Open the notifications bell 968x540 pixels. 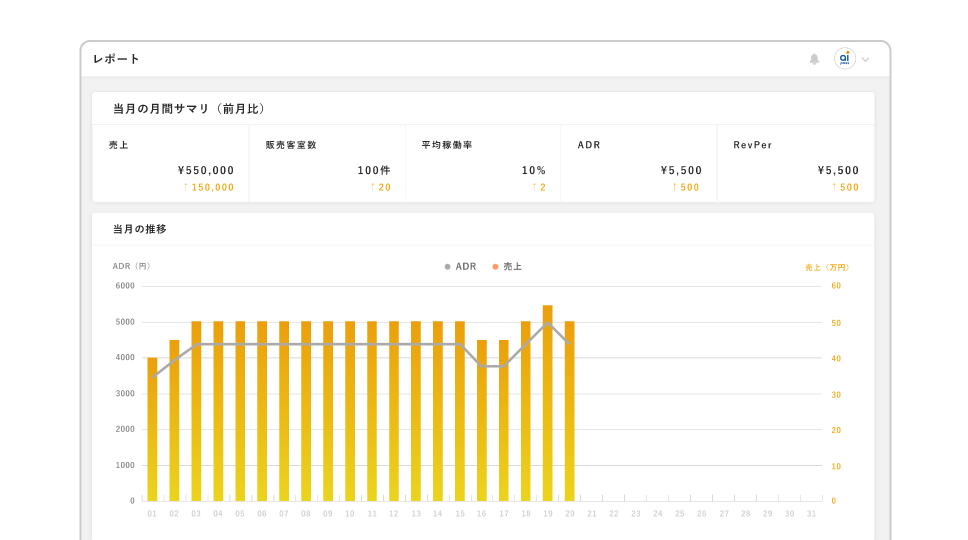click(x=814, y=59)
